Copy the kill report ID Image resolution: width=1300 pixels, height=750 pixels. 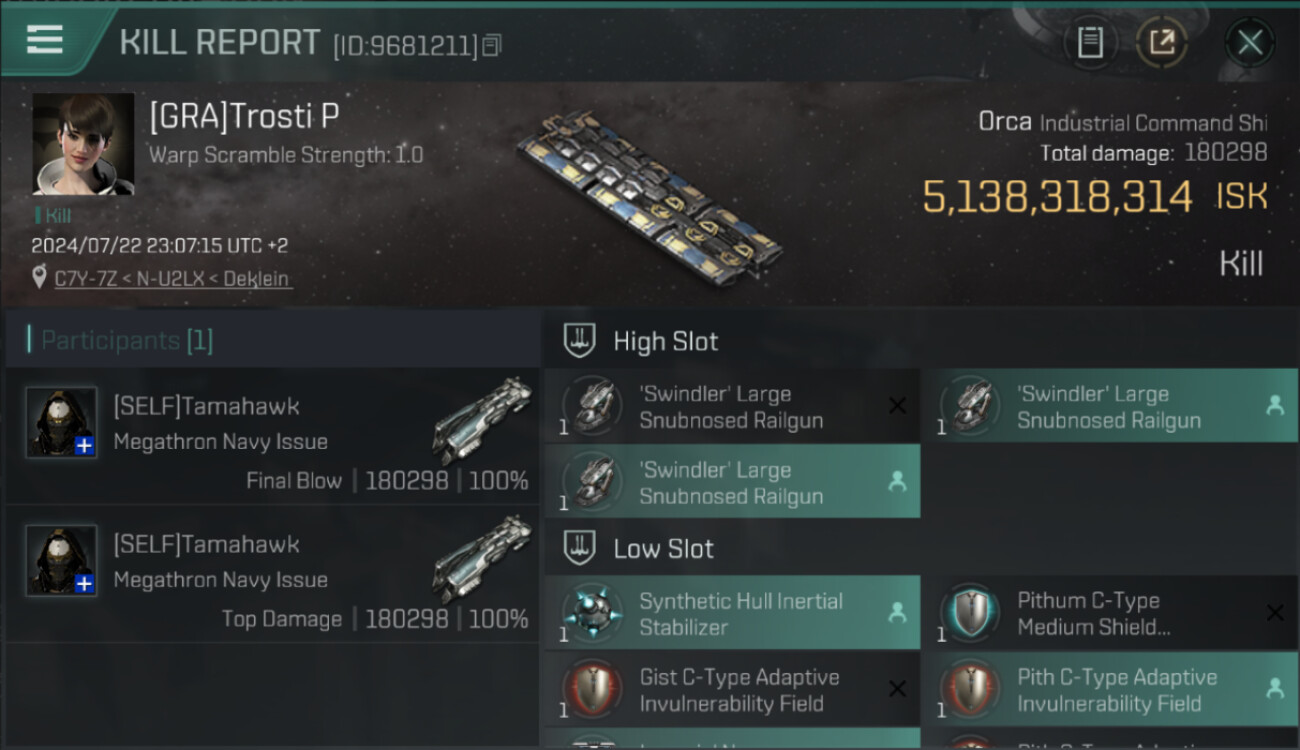[491, 45]
